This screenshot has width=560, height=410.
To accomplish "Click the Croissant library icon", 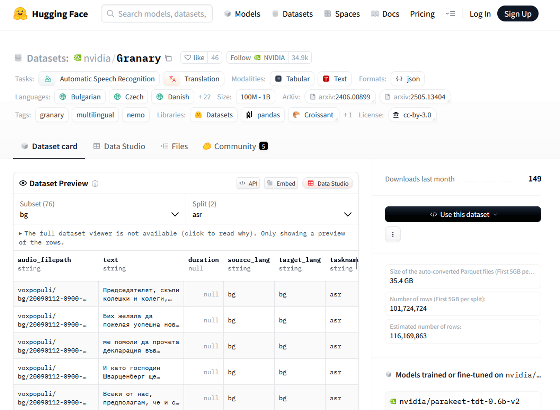I will [x=296, y=115].
